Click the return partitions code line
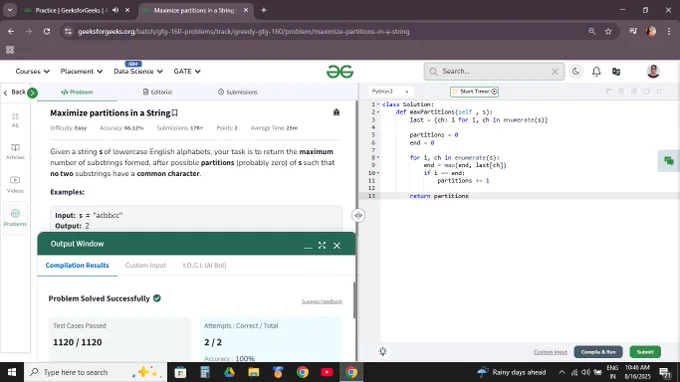 click(438, 196)
